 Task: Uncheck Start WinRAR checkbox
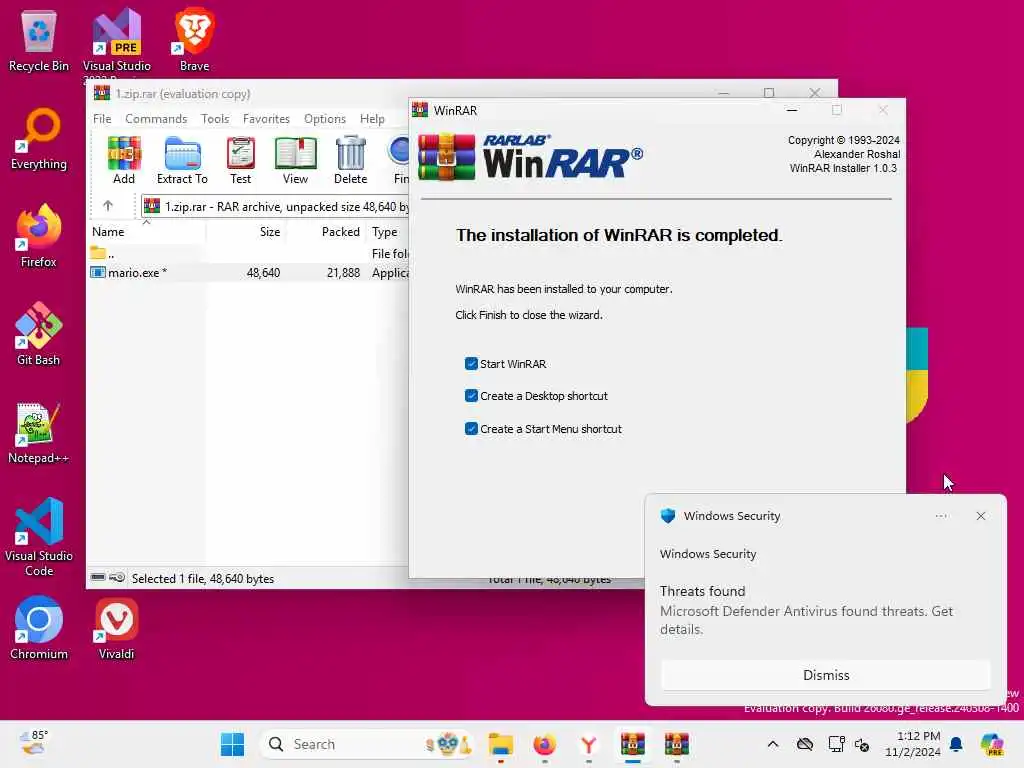(471, 364)
